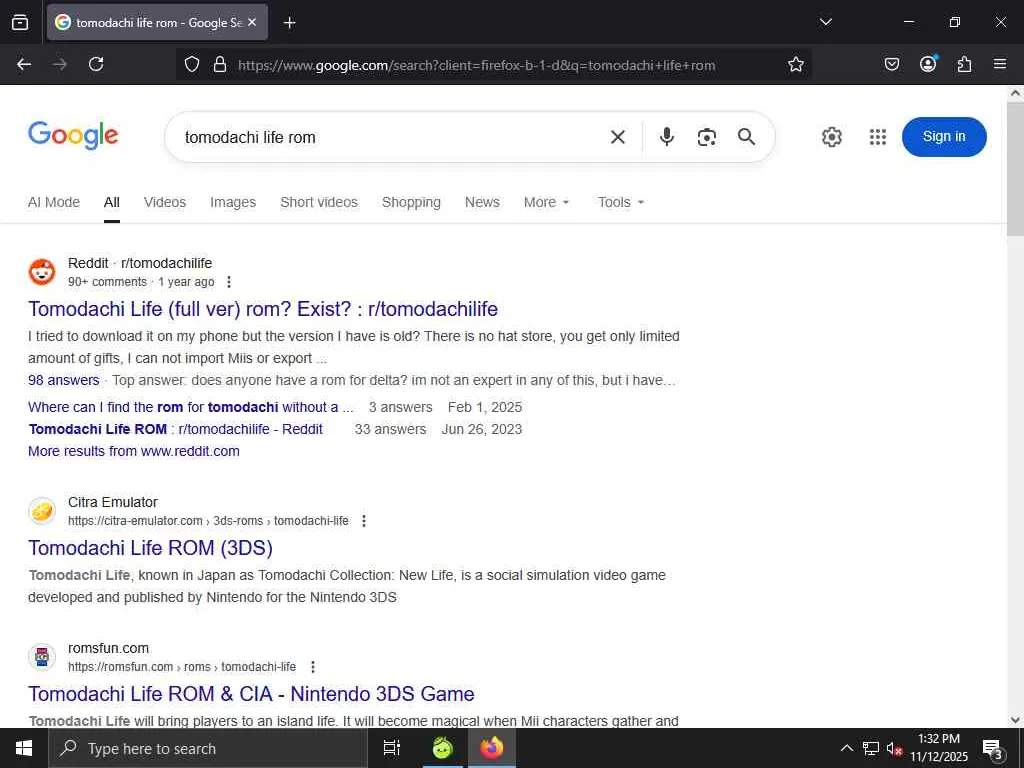
Task: Open Tomodachi Life ROM & CIA link
Action: (x=251, y=694)
